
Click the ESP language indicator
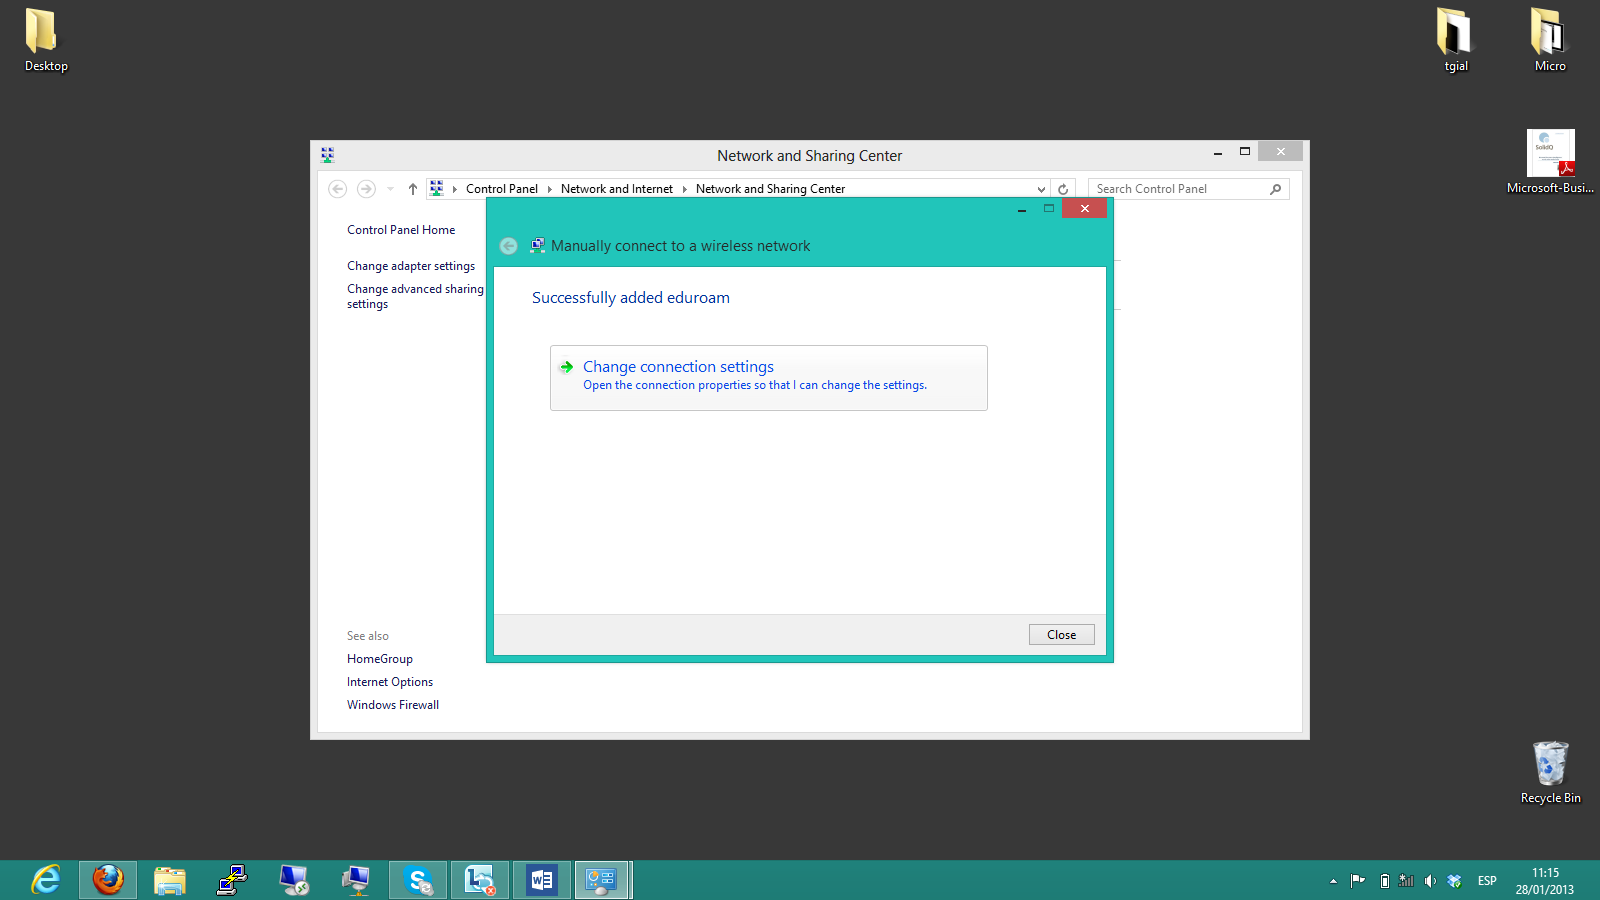1487,881
